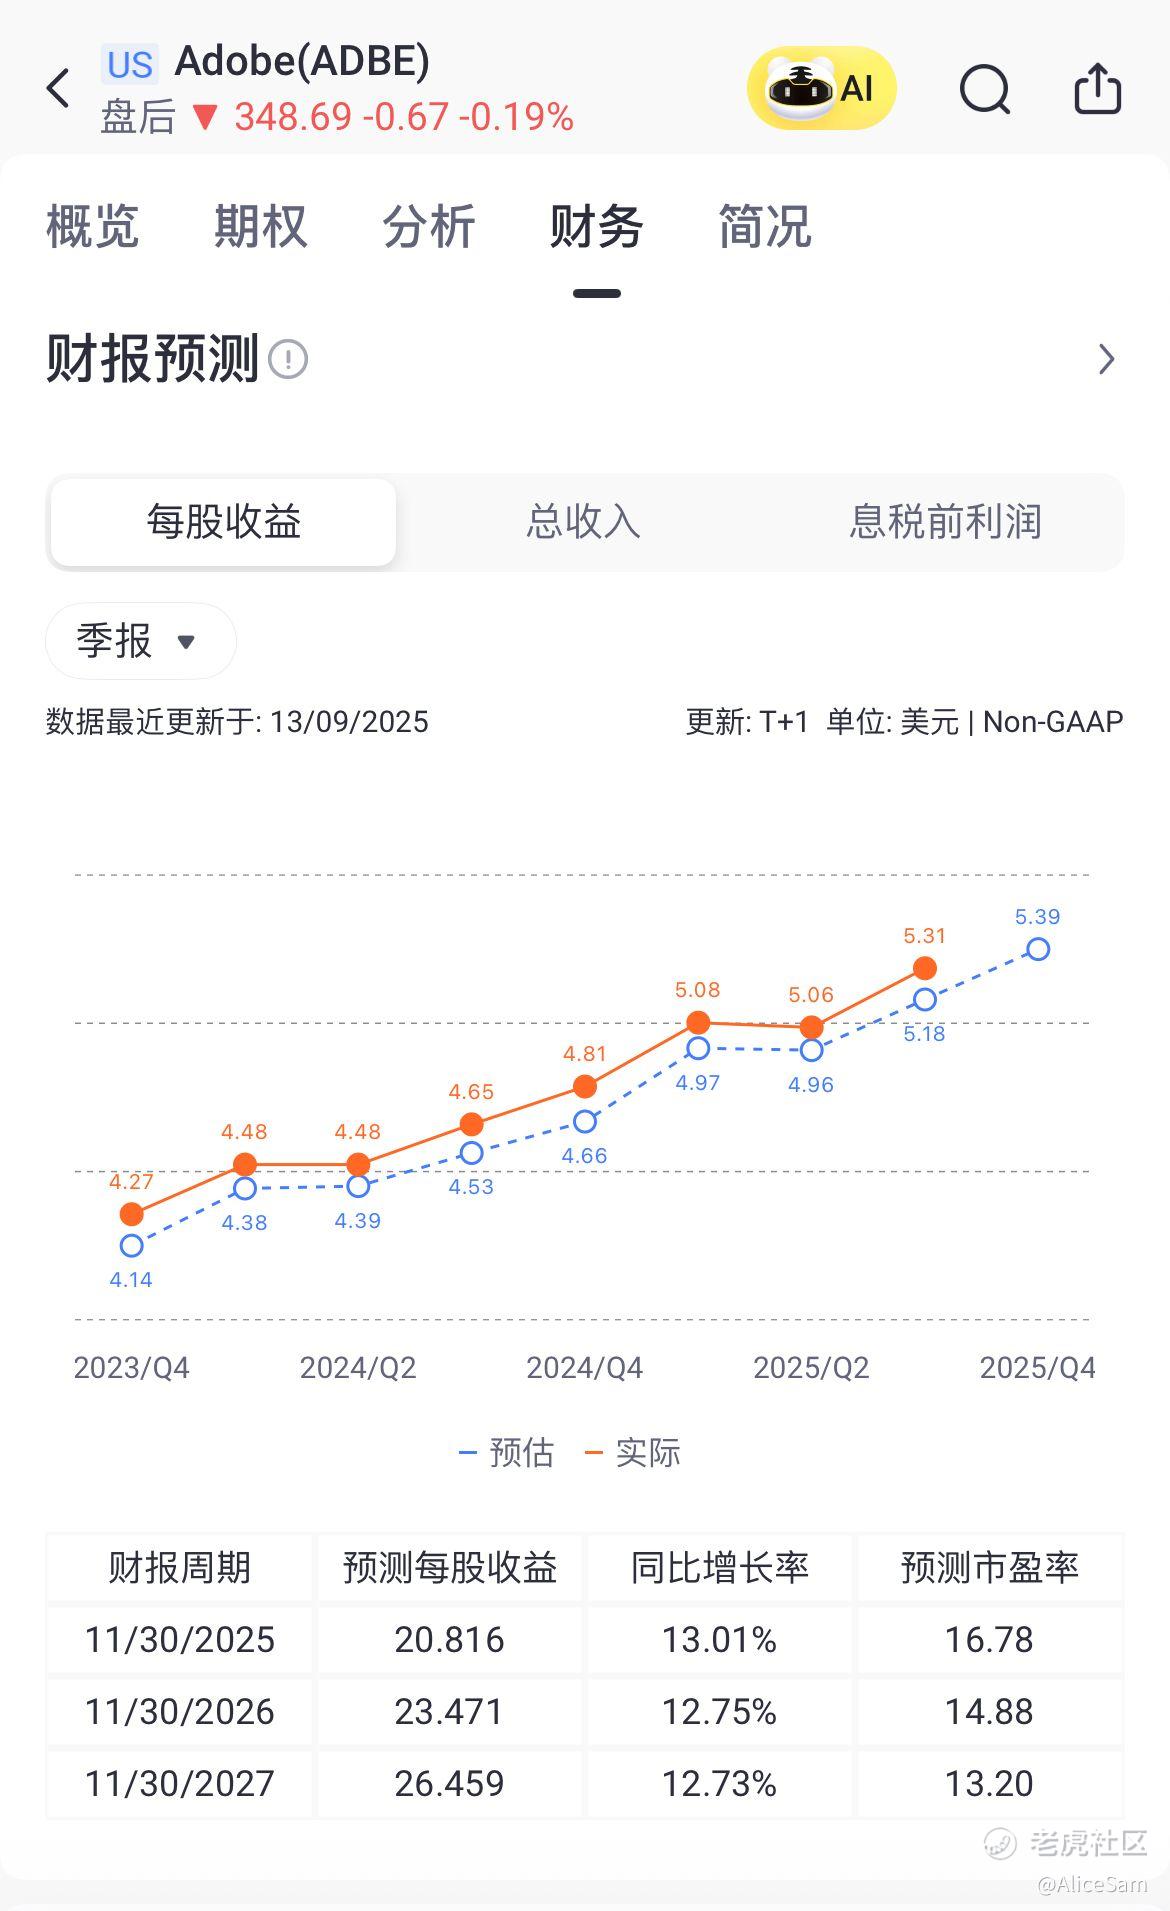Screen dimensions: 1170x1911
Task: Tap the 26.459 EPS forecast cell
Action: [450, 1784]
